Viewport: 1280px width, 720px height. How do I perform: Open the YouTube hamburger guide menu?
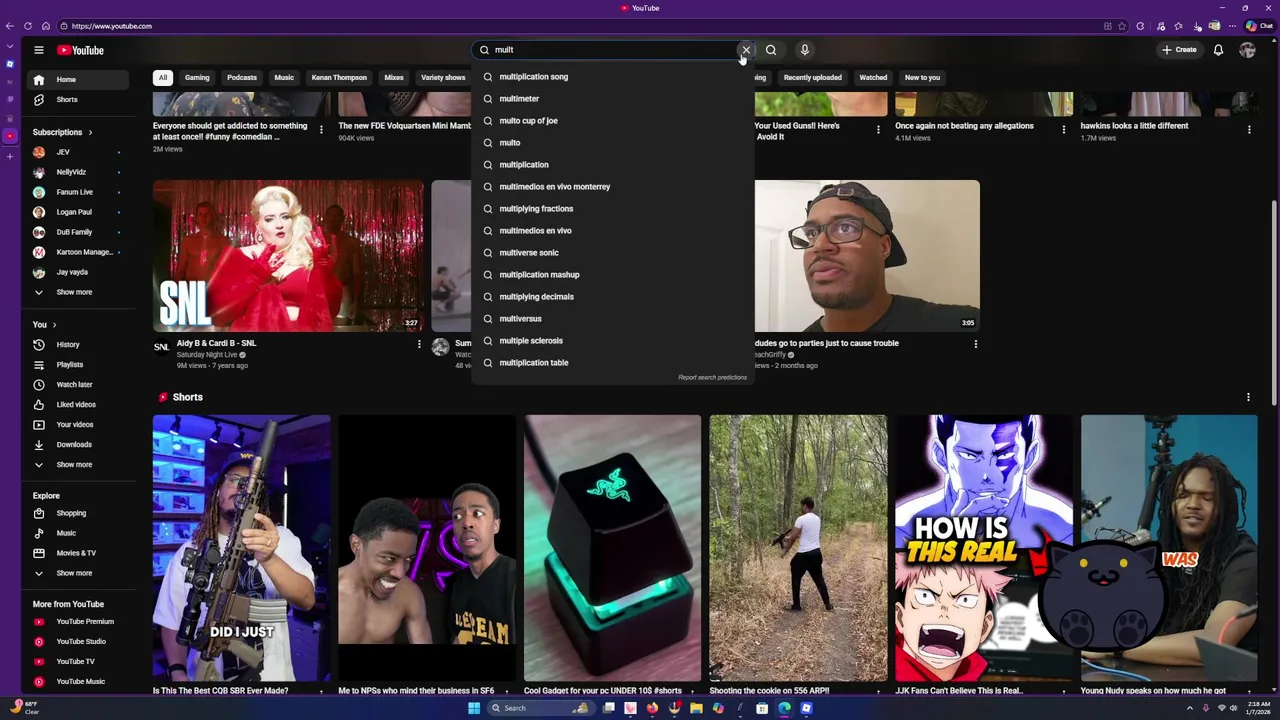(38, 50)
